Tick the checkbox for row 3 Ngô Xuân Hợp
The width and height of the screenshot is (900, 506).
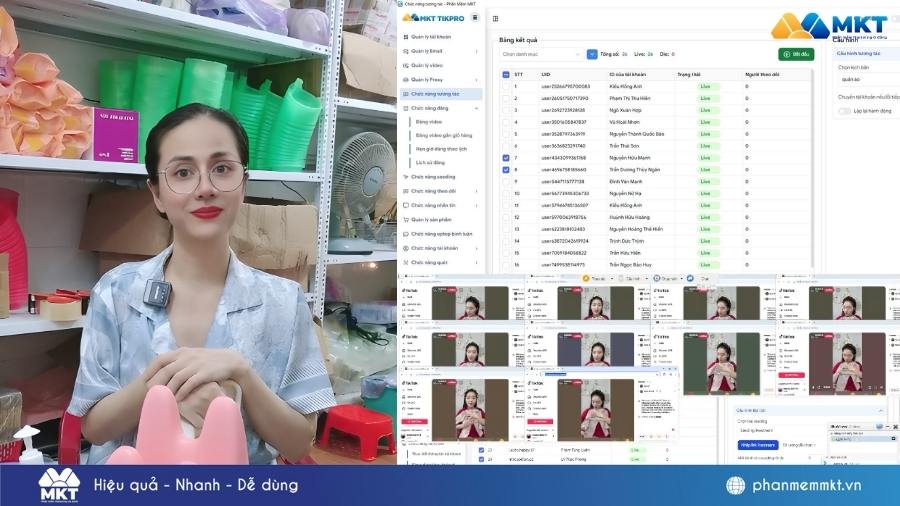[506, 110]
